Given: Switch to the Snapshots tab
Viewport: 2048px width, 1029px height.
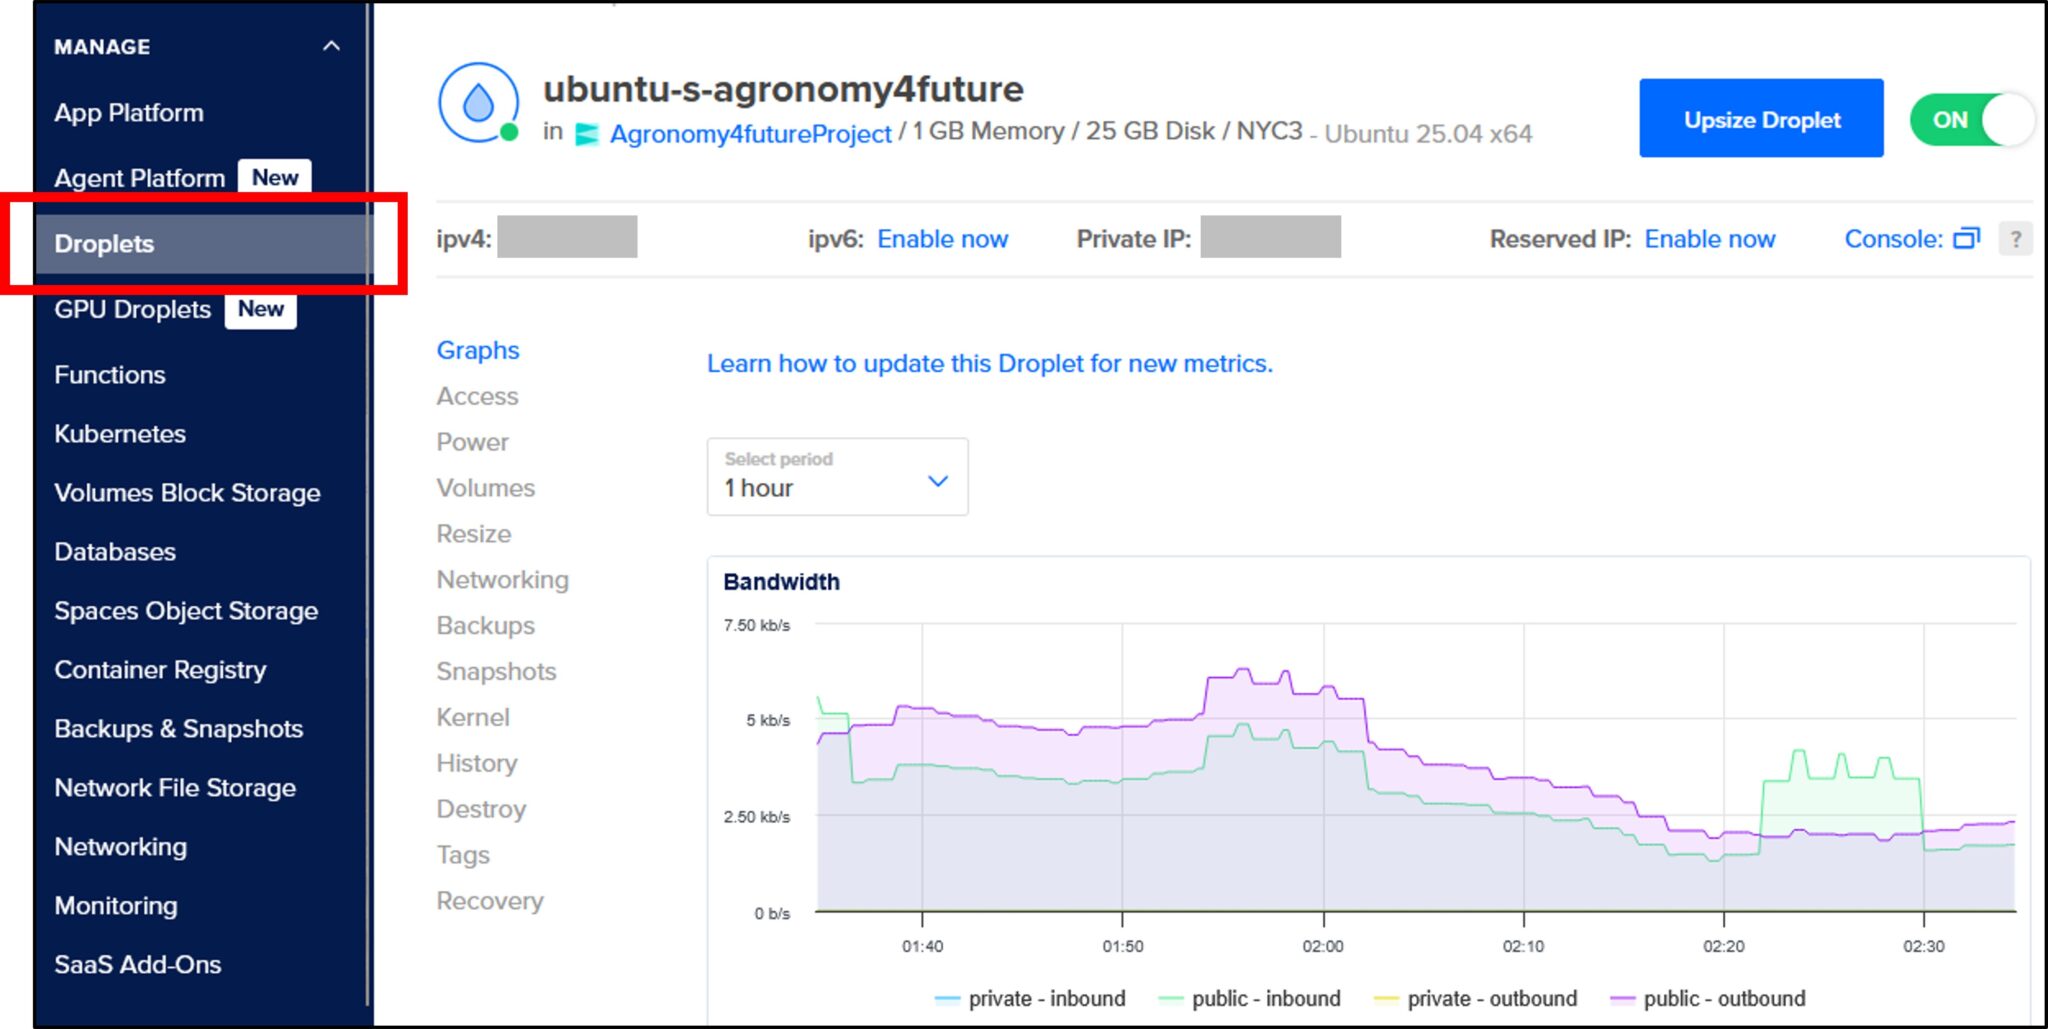Looking at the screenshot, I should click(496, 671).
